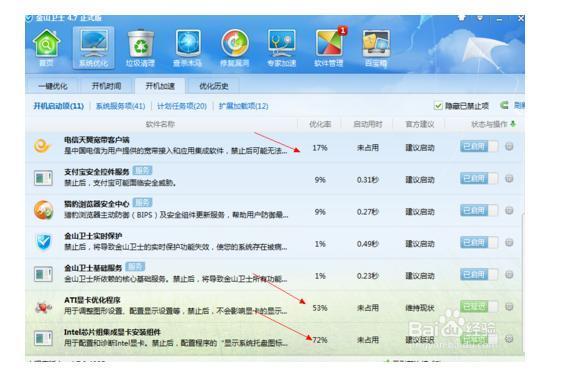Click the round options icon for 支付宝安全控件服务
Viewport: 571px width, 374px height.
(x=509, y=178)
